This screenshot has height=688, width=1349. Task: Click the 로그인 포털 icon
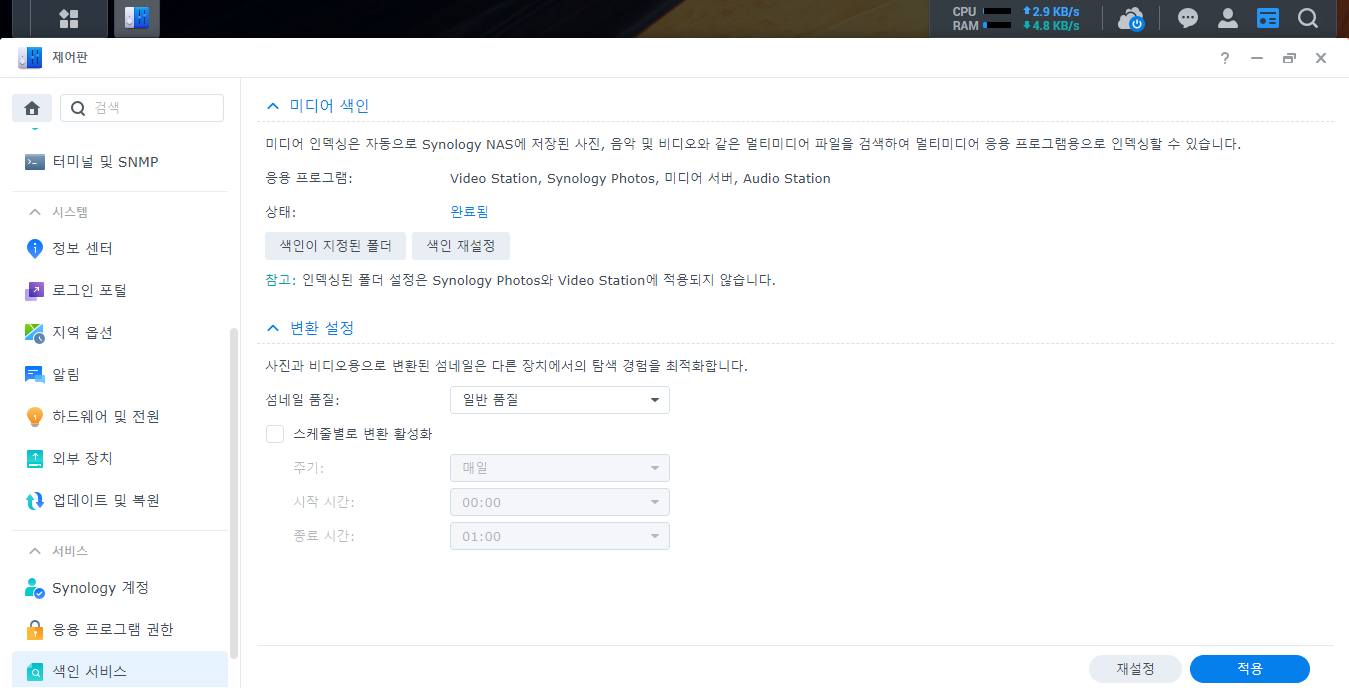[x=35, y=290]
